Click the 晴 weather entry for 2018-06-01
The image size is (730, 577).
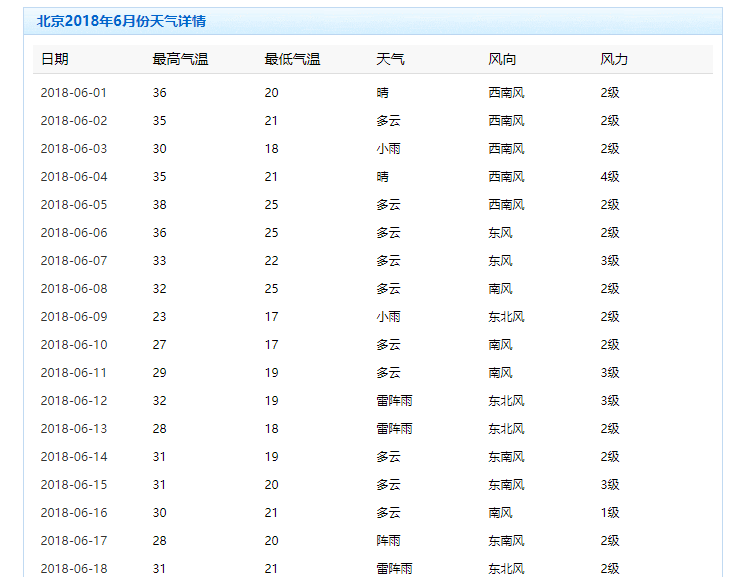point(382,93)
